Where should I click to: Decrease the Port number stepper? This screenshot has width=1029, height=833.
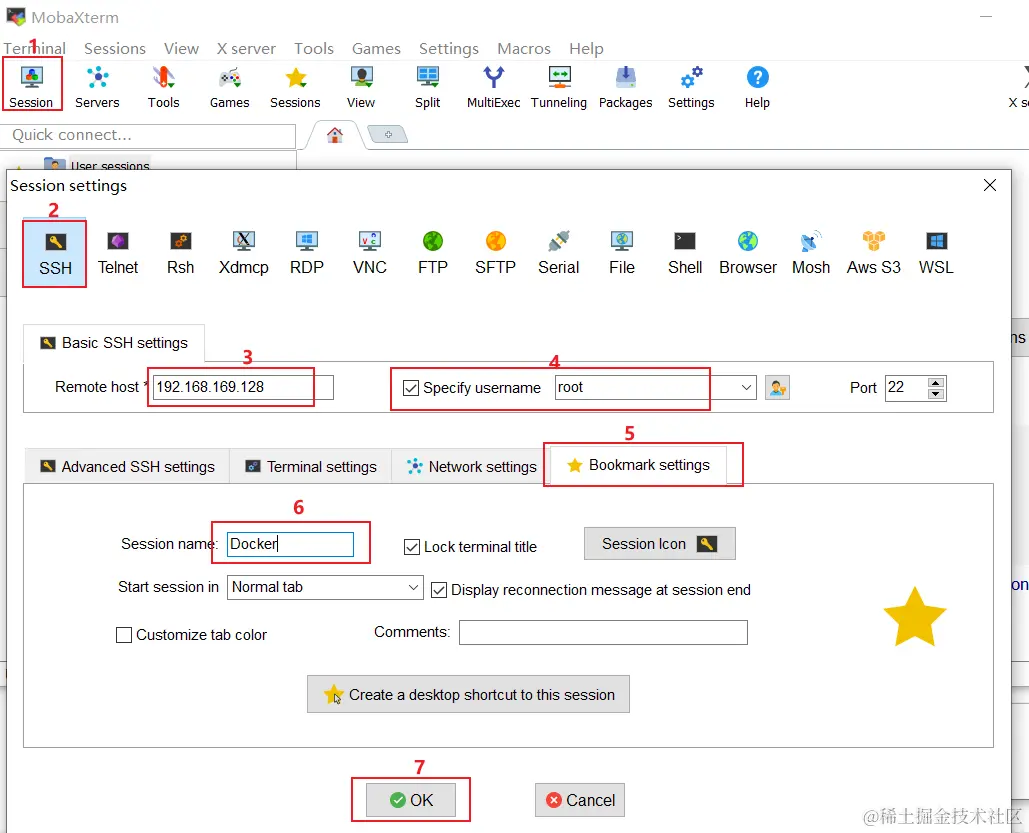pos(936,394)
